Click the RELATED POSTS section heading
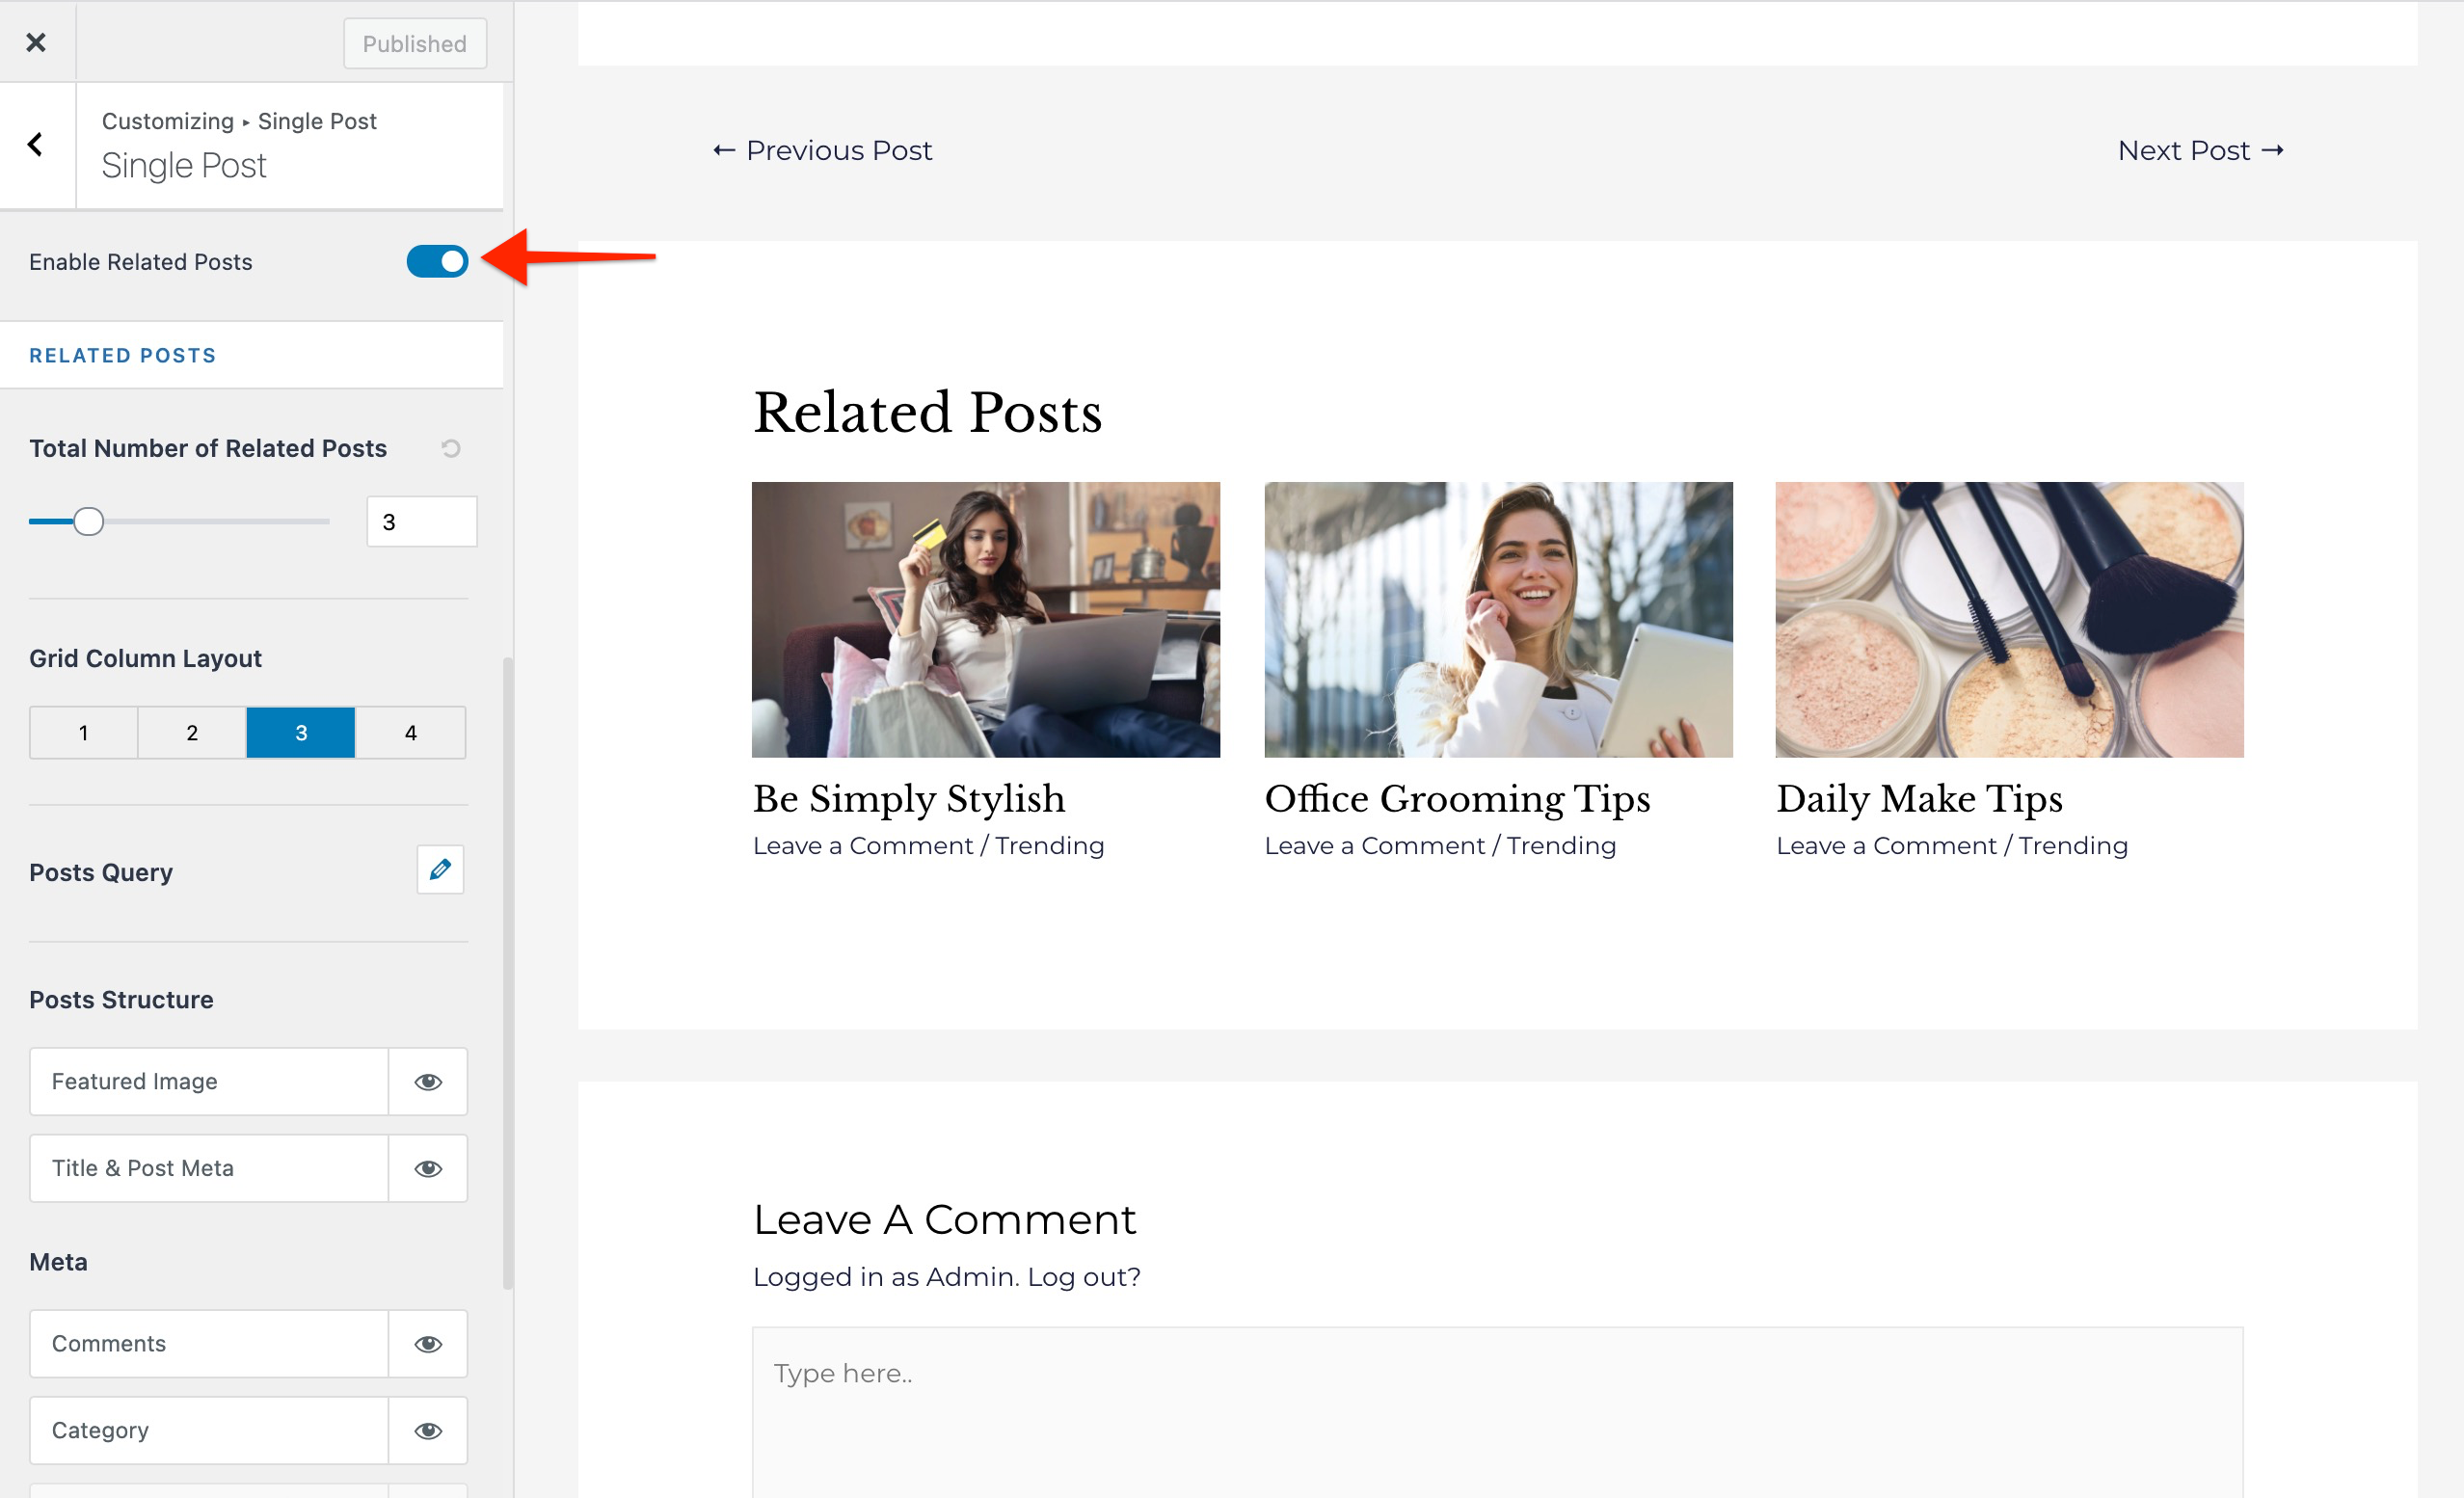The width and height of the screenshot is (2464, 1498). [123, 355]
